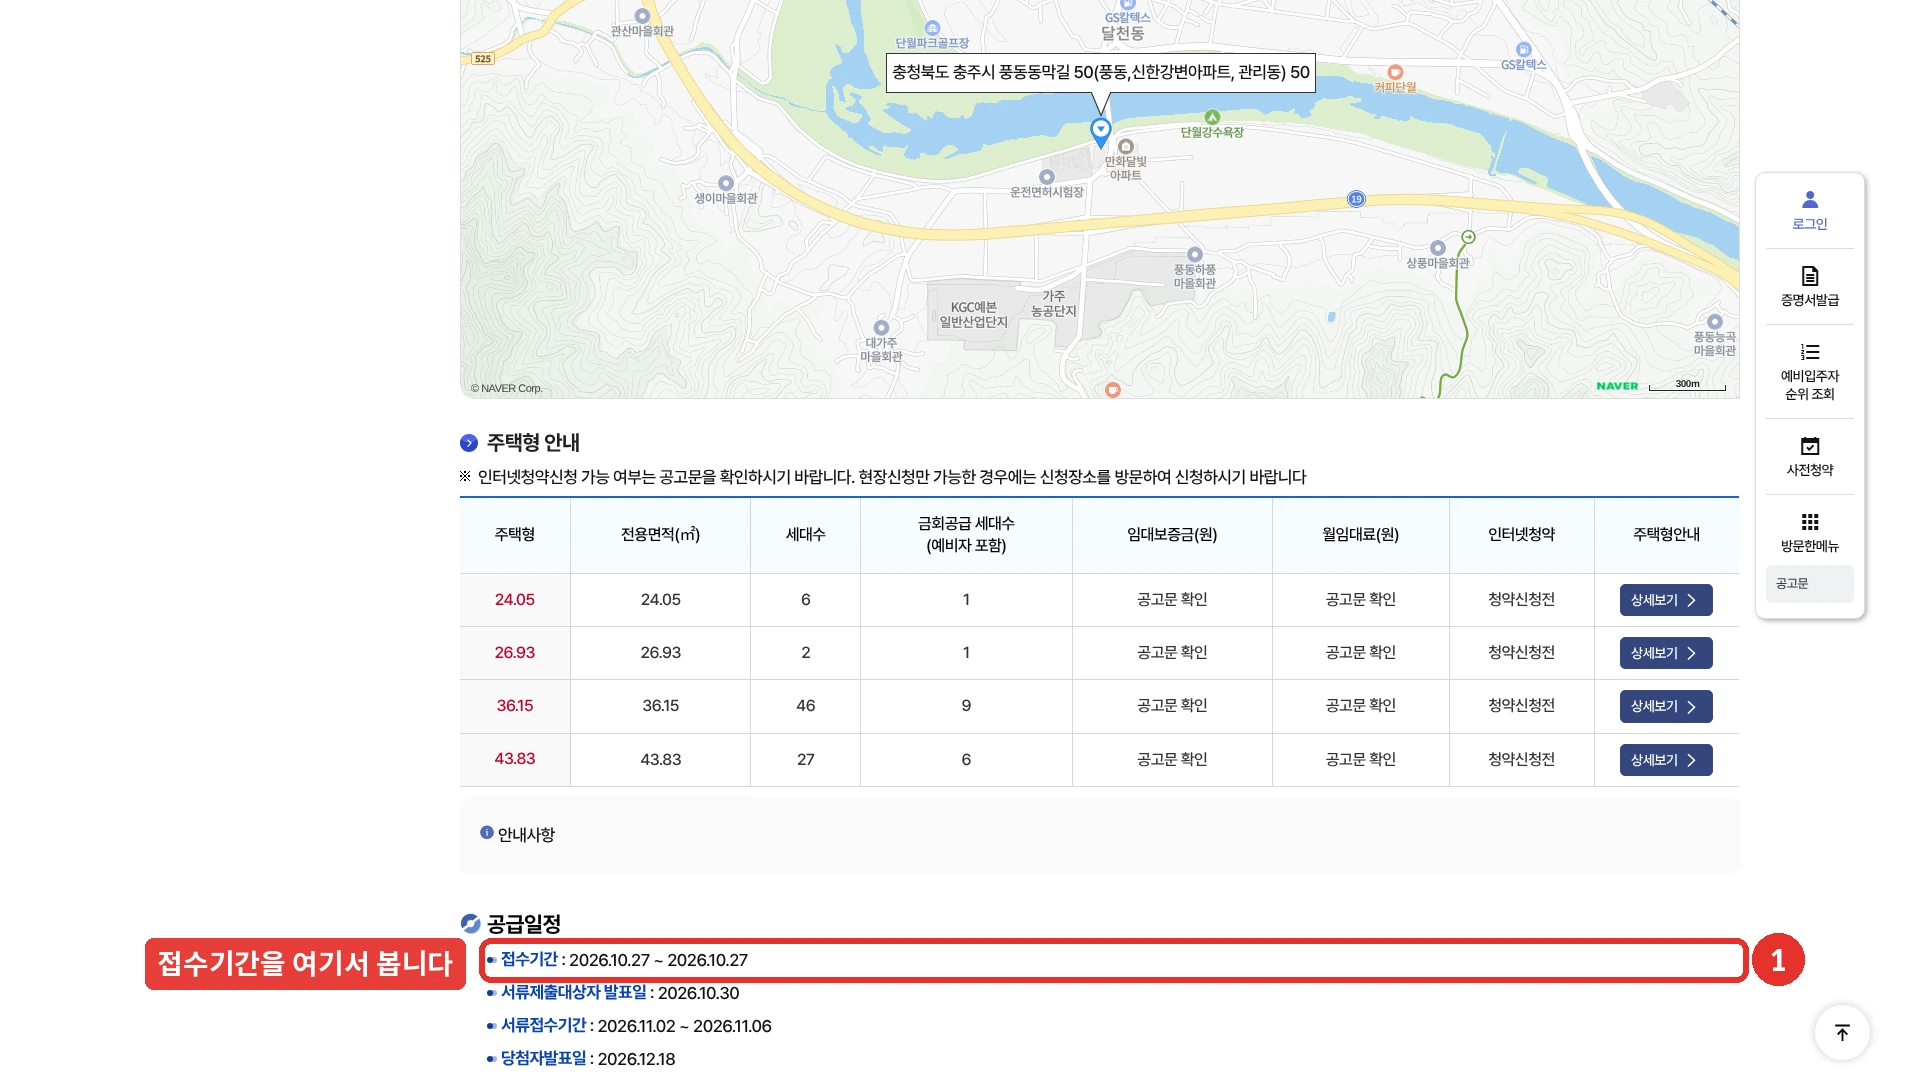Click the 청약신청전 status in 43.83 row
The height and width of the screenshot is (1080, 1920).
pyautogui.click(x=1521, y=760)
